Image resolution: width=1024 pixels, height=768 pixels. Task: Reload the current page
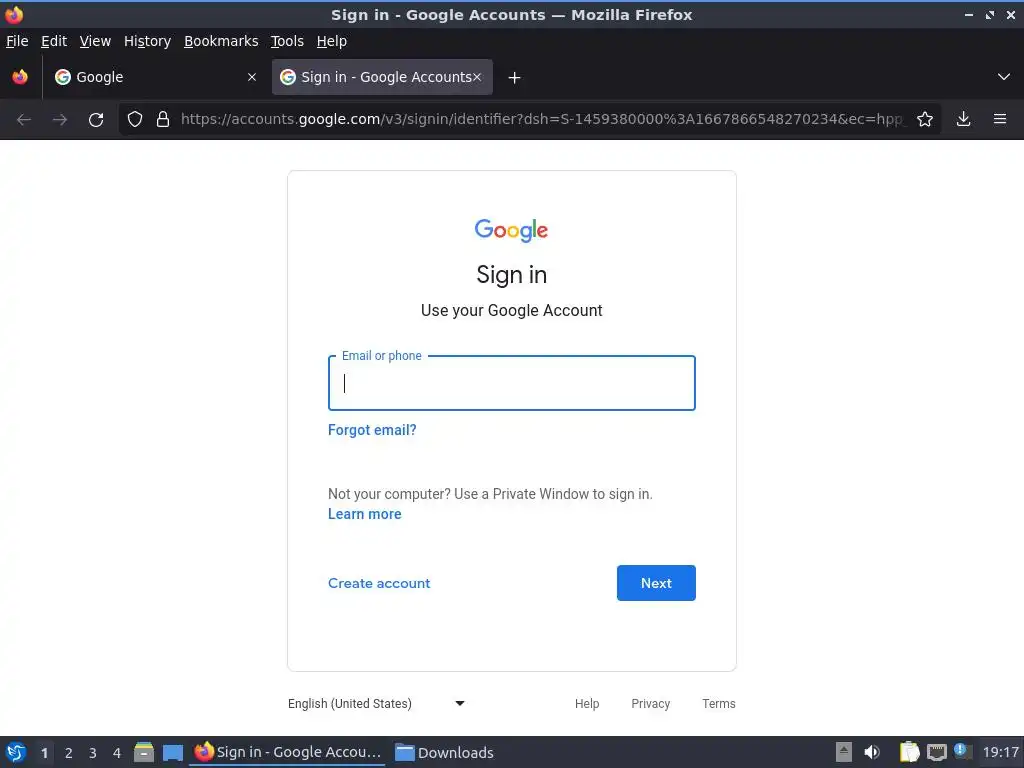coord(96,120)
